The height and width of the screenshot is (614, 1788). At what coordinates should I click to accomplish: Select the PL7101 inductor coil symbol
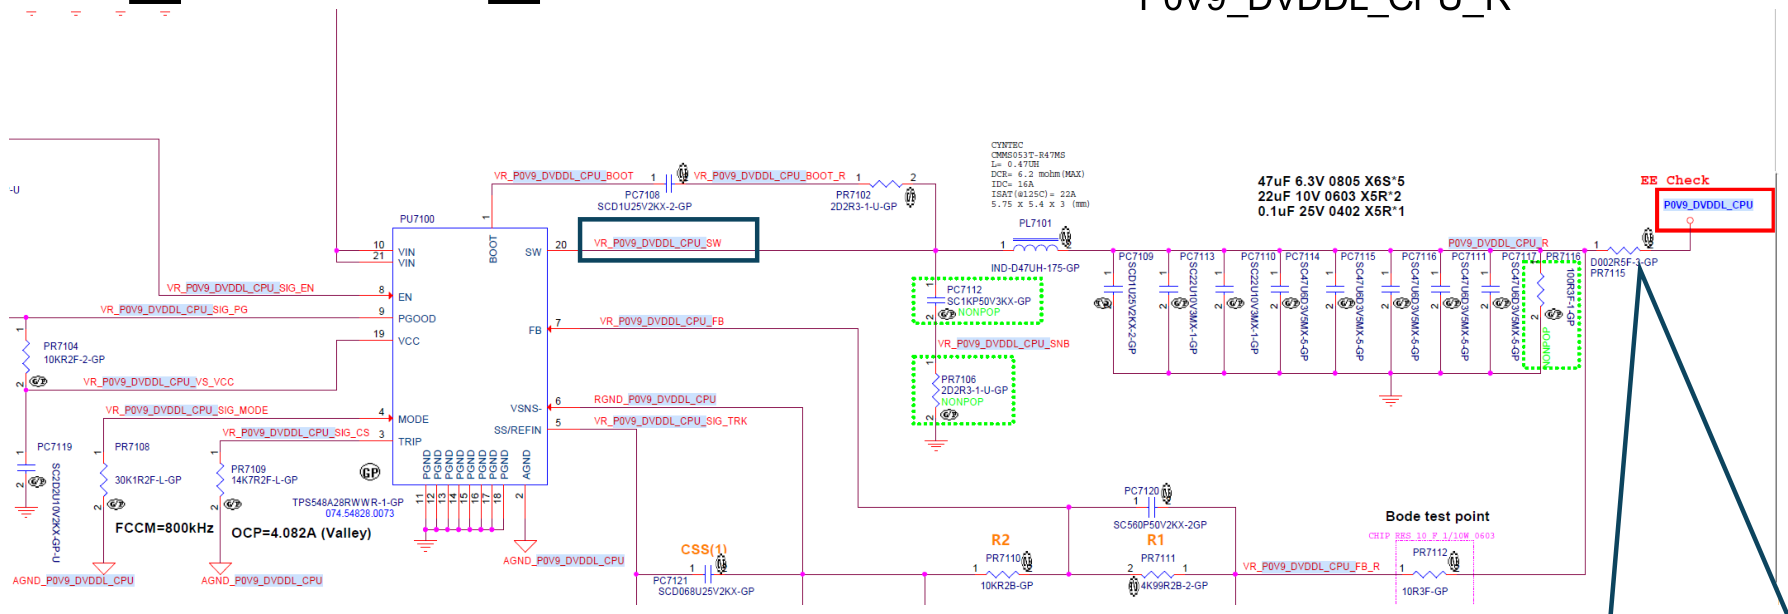1035,248
